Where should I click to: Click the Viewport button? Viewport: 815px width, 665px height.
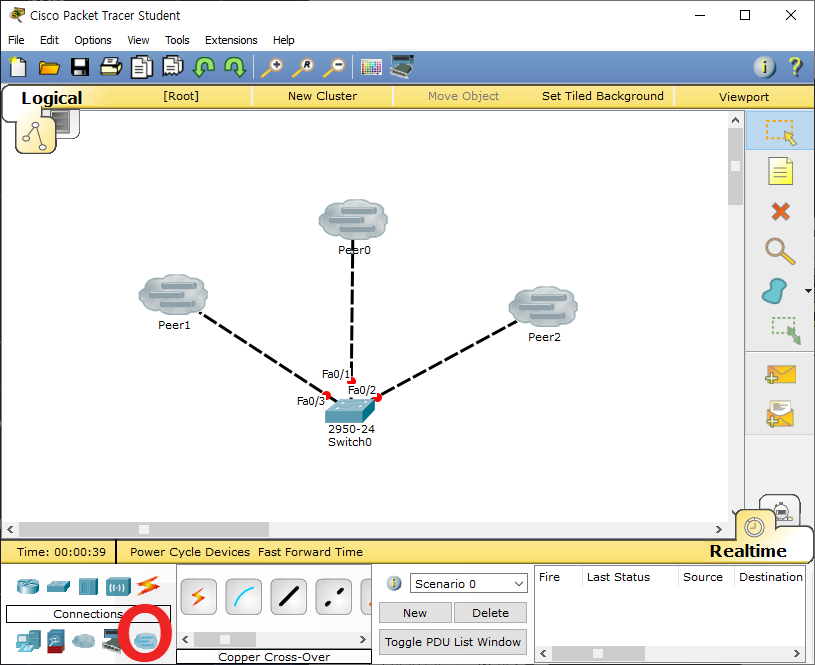(x=744, y=97)
